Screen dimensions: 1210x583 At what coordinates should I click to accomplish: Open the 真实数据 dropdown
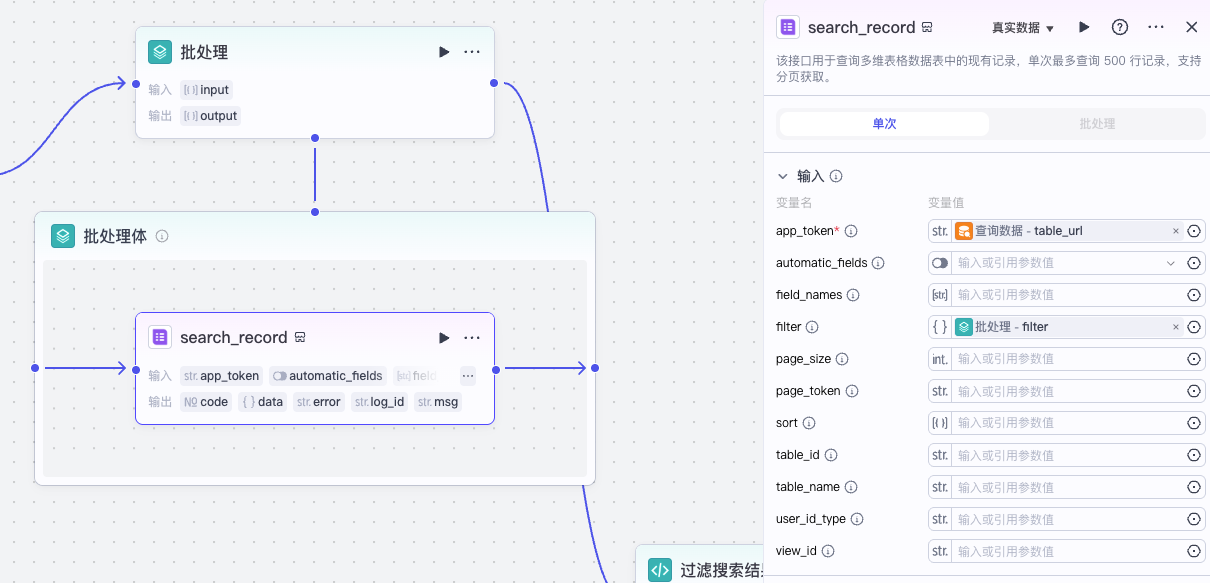(x=1023, y=28)
